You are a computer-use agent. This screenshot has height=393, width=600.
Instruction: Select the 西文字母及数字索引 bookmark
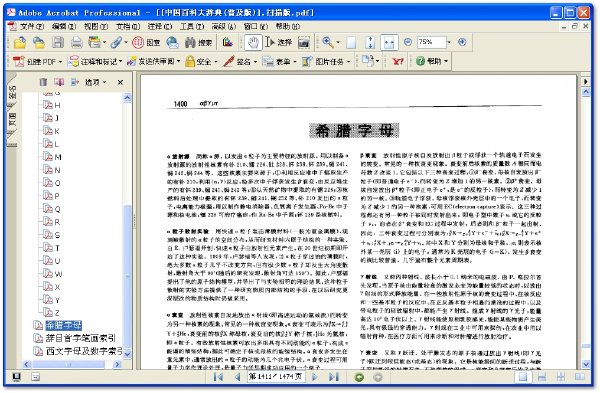coord(84,351)
